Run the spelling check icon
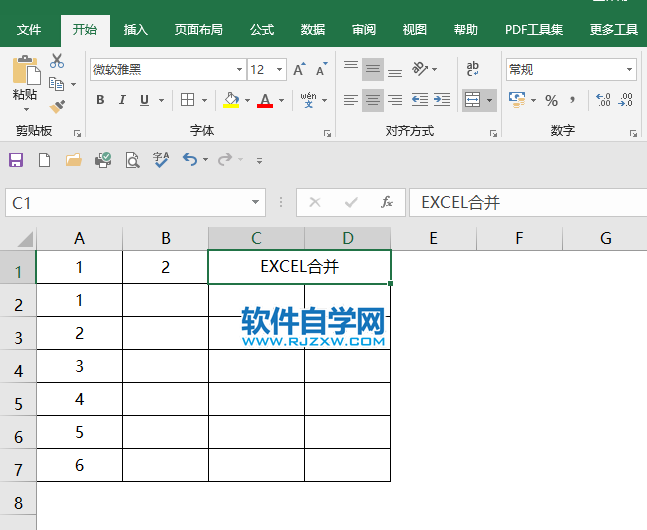This screenshot has width=647, height=530. (x=161, y=160)
